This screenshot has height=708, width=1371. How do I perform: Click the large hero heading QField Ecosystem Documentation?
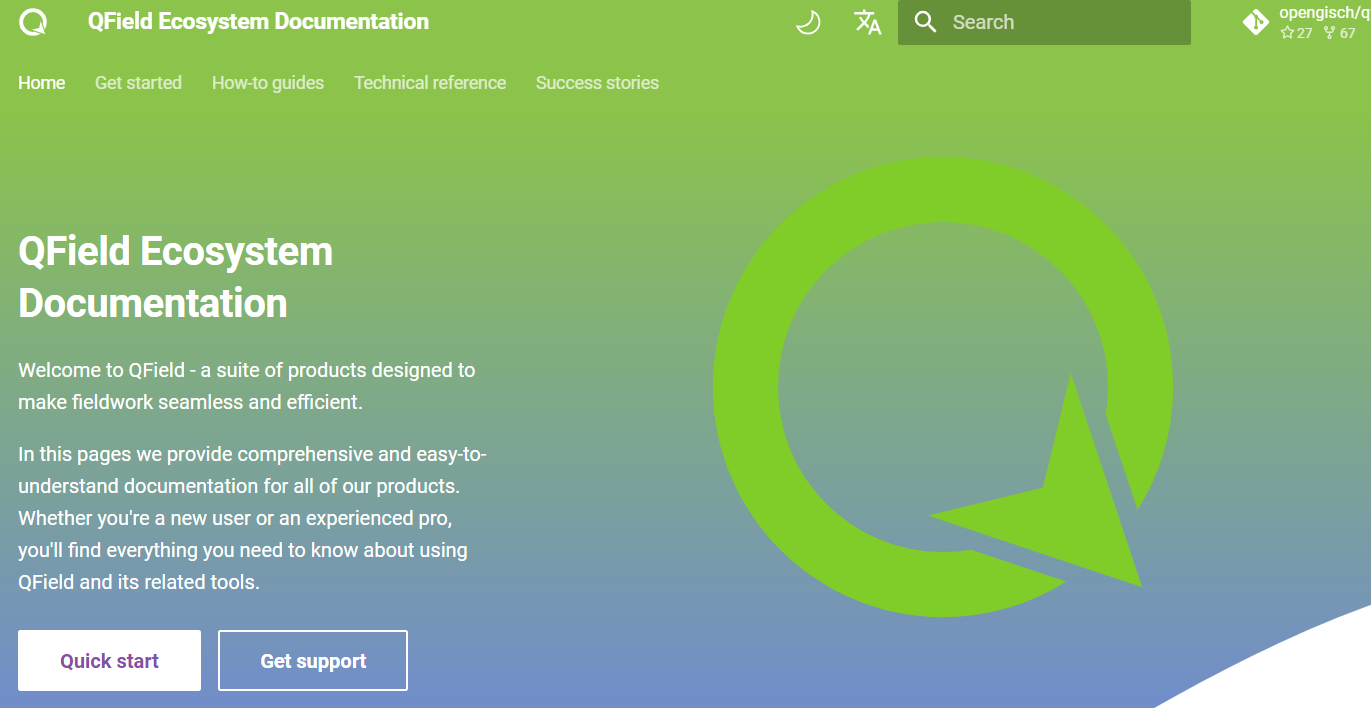(x=176, y=277)
